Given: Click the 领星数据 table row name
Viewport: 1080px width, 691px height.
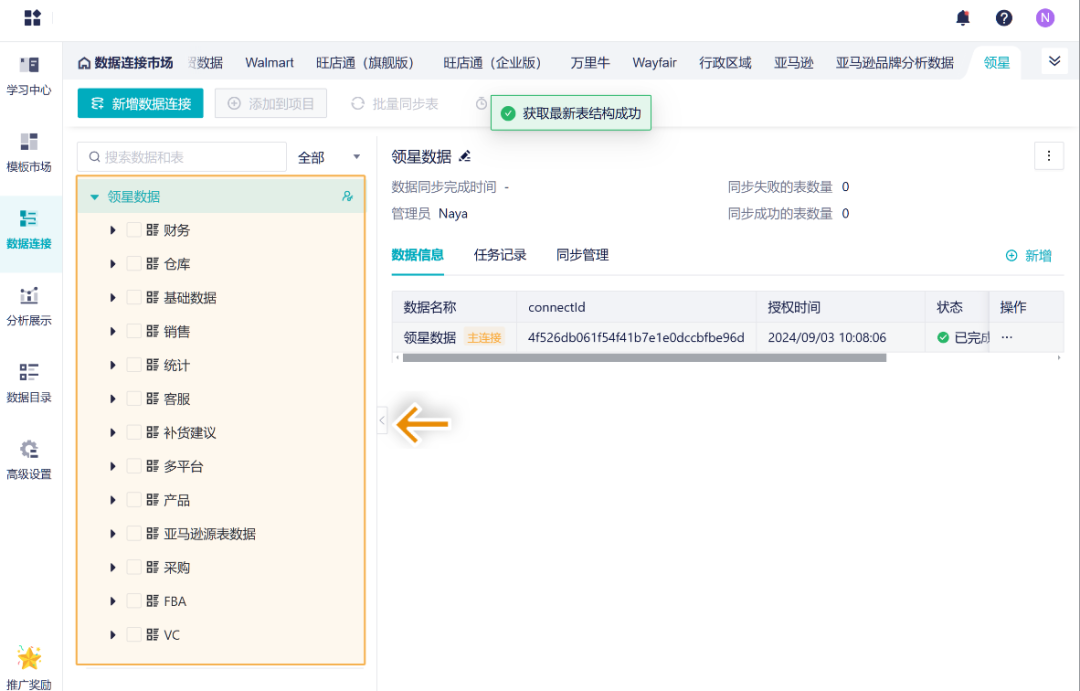Looking at the screenshot, I should coord(430,338).
